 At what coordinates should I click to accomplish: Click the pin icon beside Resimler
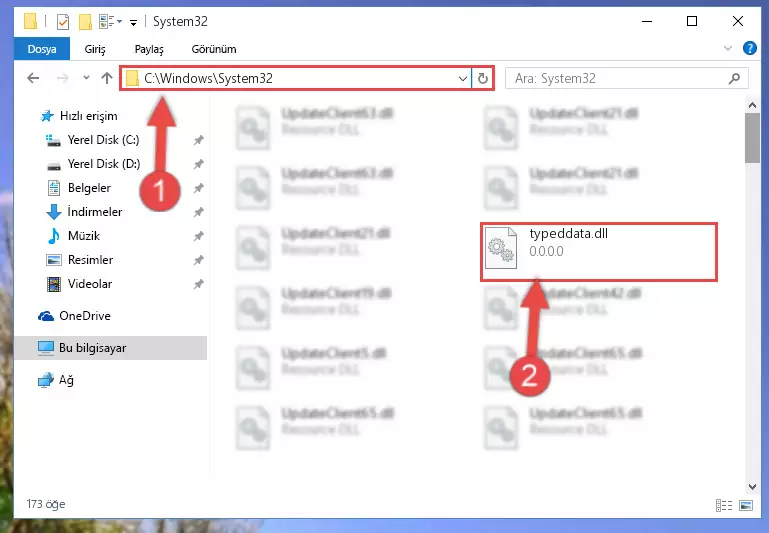[198, 260]
